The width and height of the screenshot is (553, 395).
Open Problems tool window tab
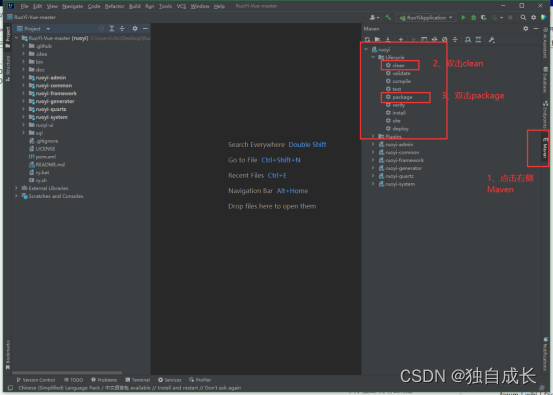104,380
